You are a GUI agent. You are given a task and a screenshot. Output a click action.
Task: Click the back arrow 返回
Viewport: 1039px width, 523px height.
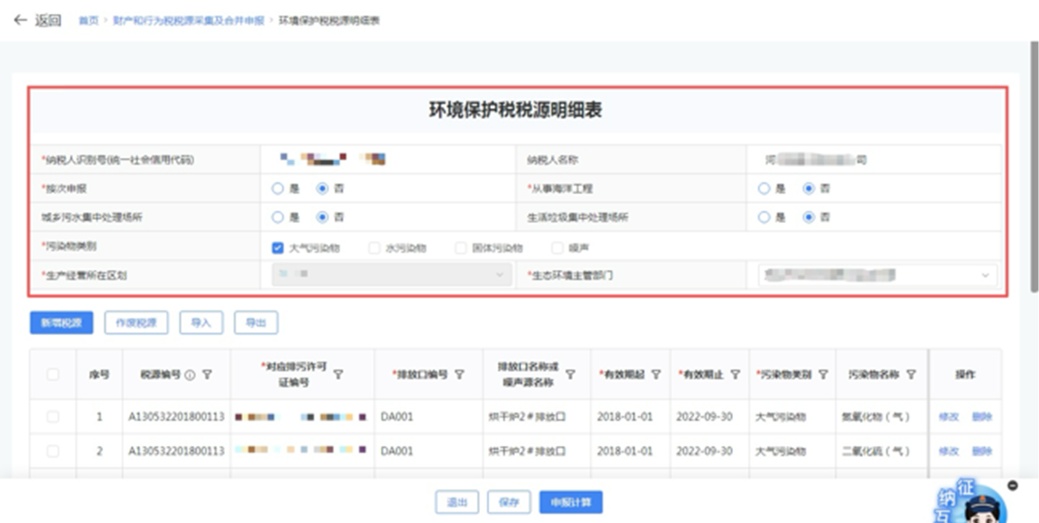[x=37, y=20]
